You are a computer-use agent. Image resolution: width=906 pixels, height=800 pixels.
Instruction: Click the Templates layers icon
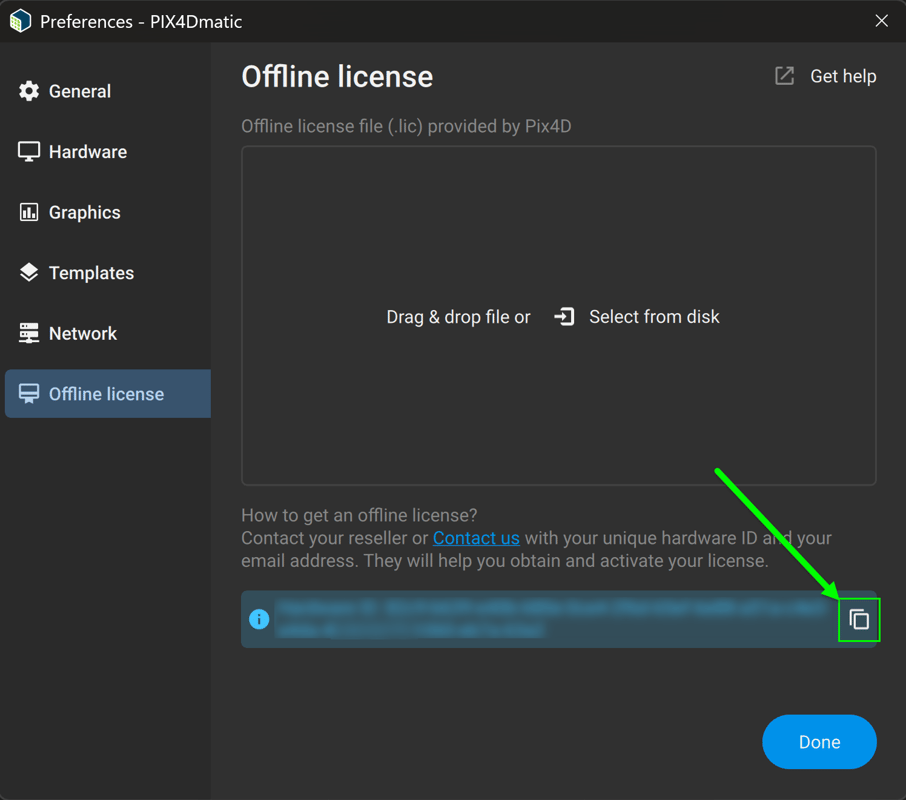point(30,272)
